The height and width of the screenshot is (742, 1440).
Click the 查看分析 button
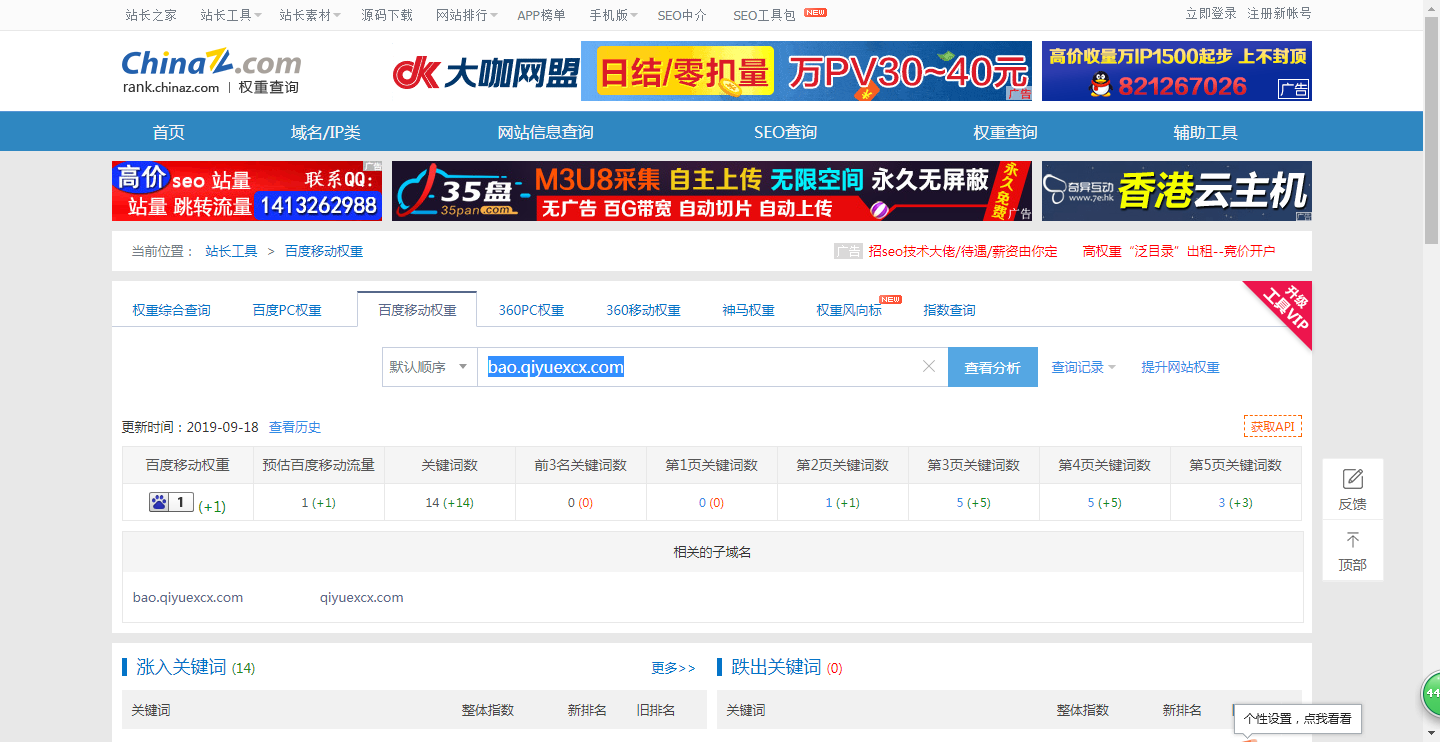992,367
